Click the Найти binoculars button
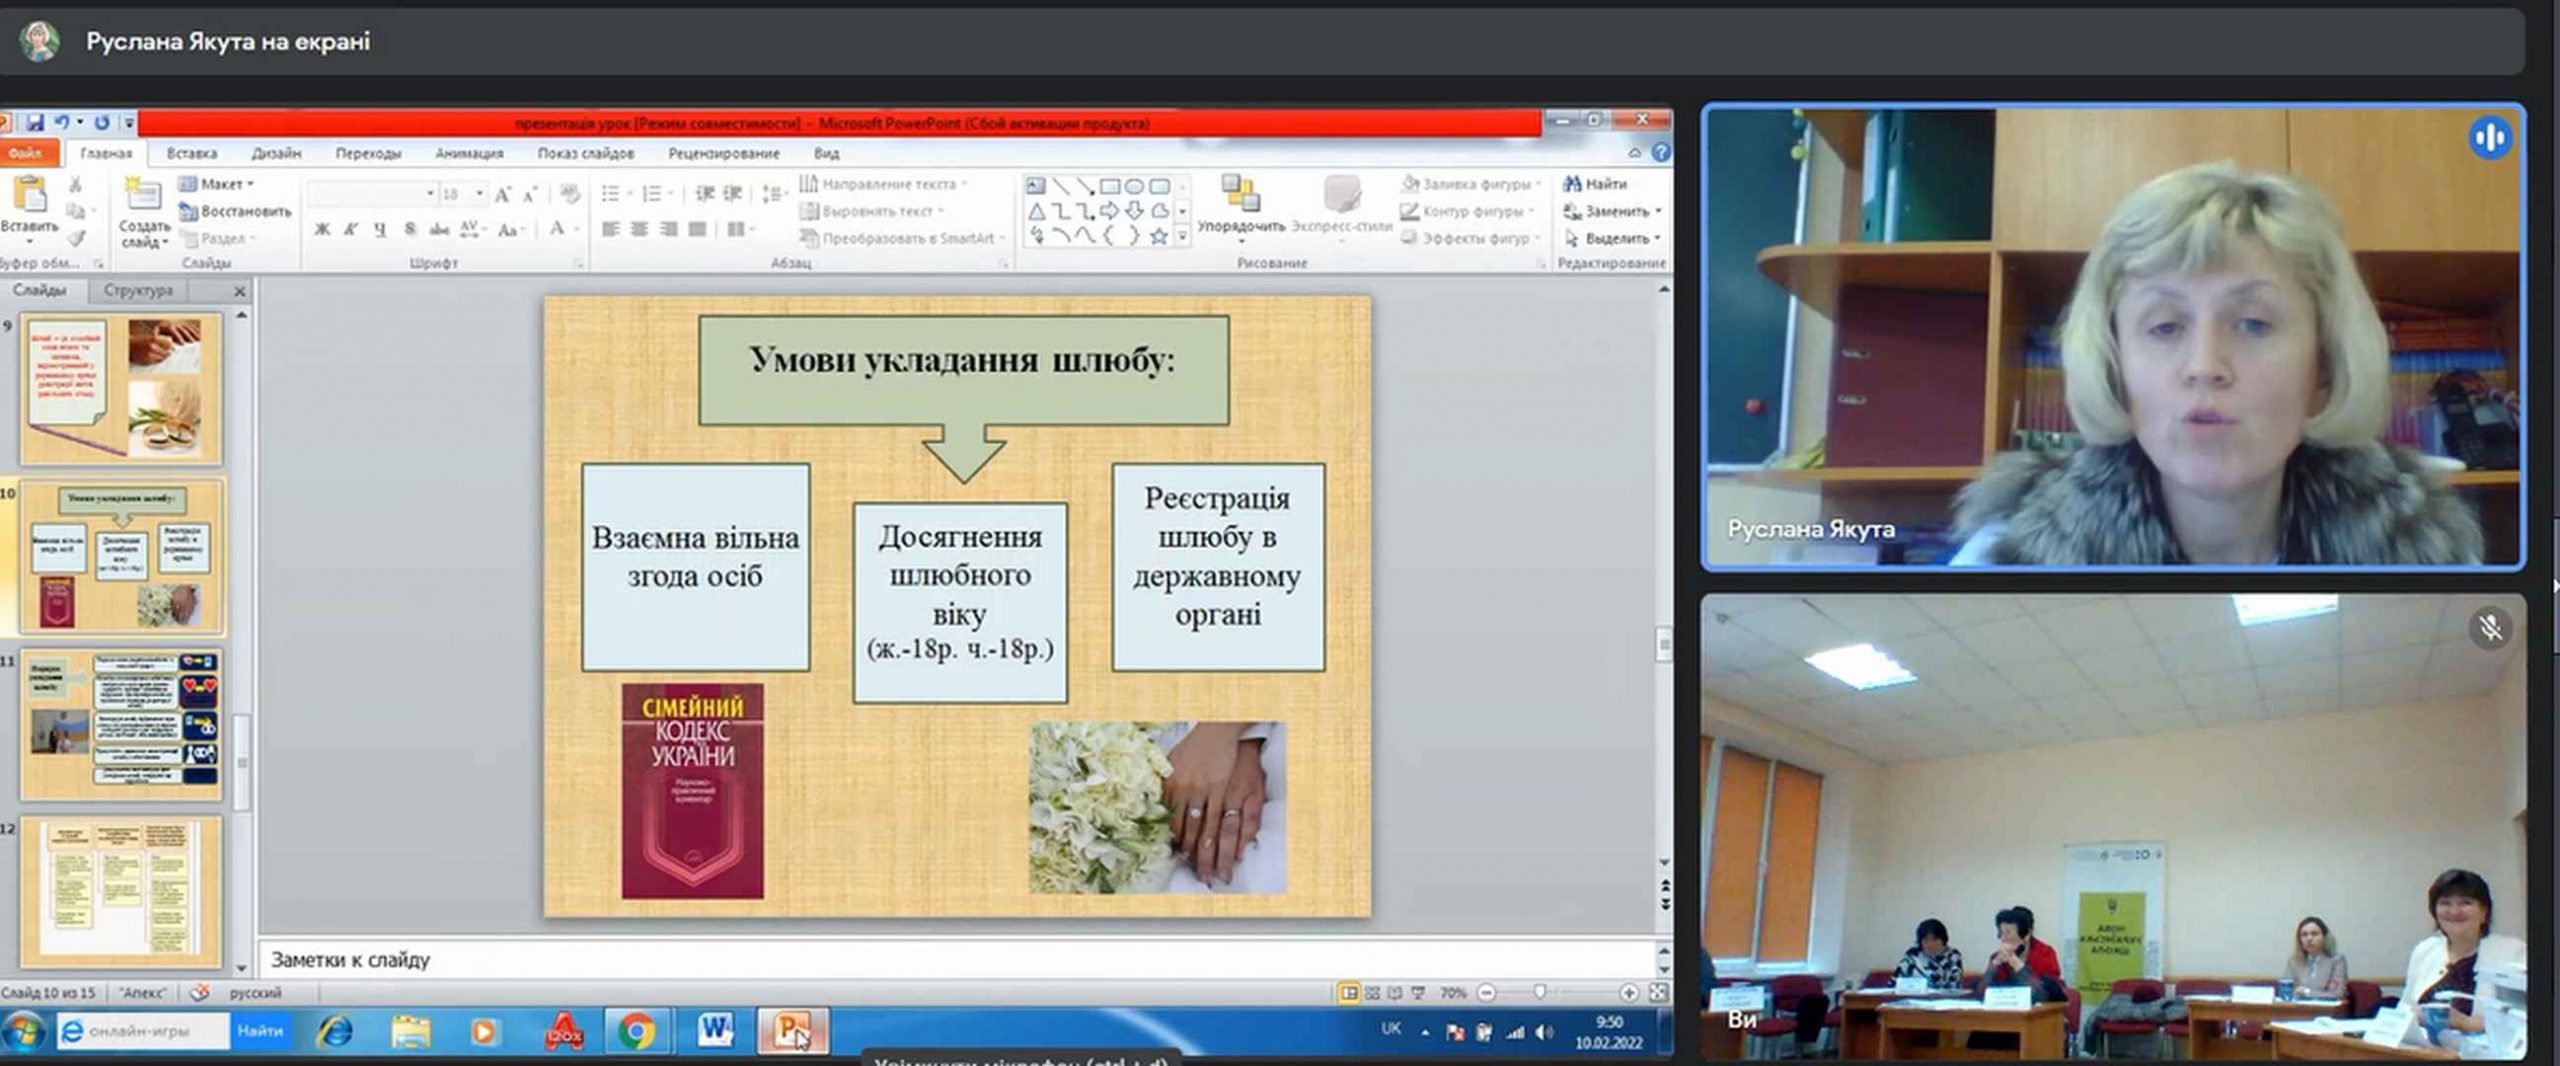Screen dimensions: 2560x1066 point(1595,184)
